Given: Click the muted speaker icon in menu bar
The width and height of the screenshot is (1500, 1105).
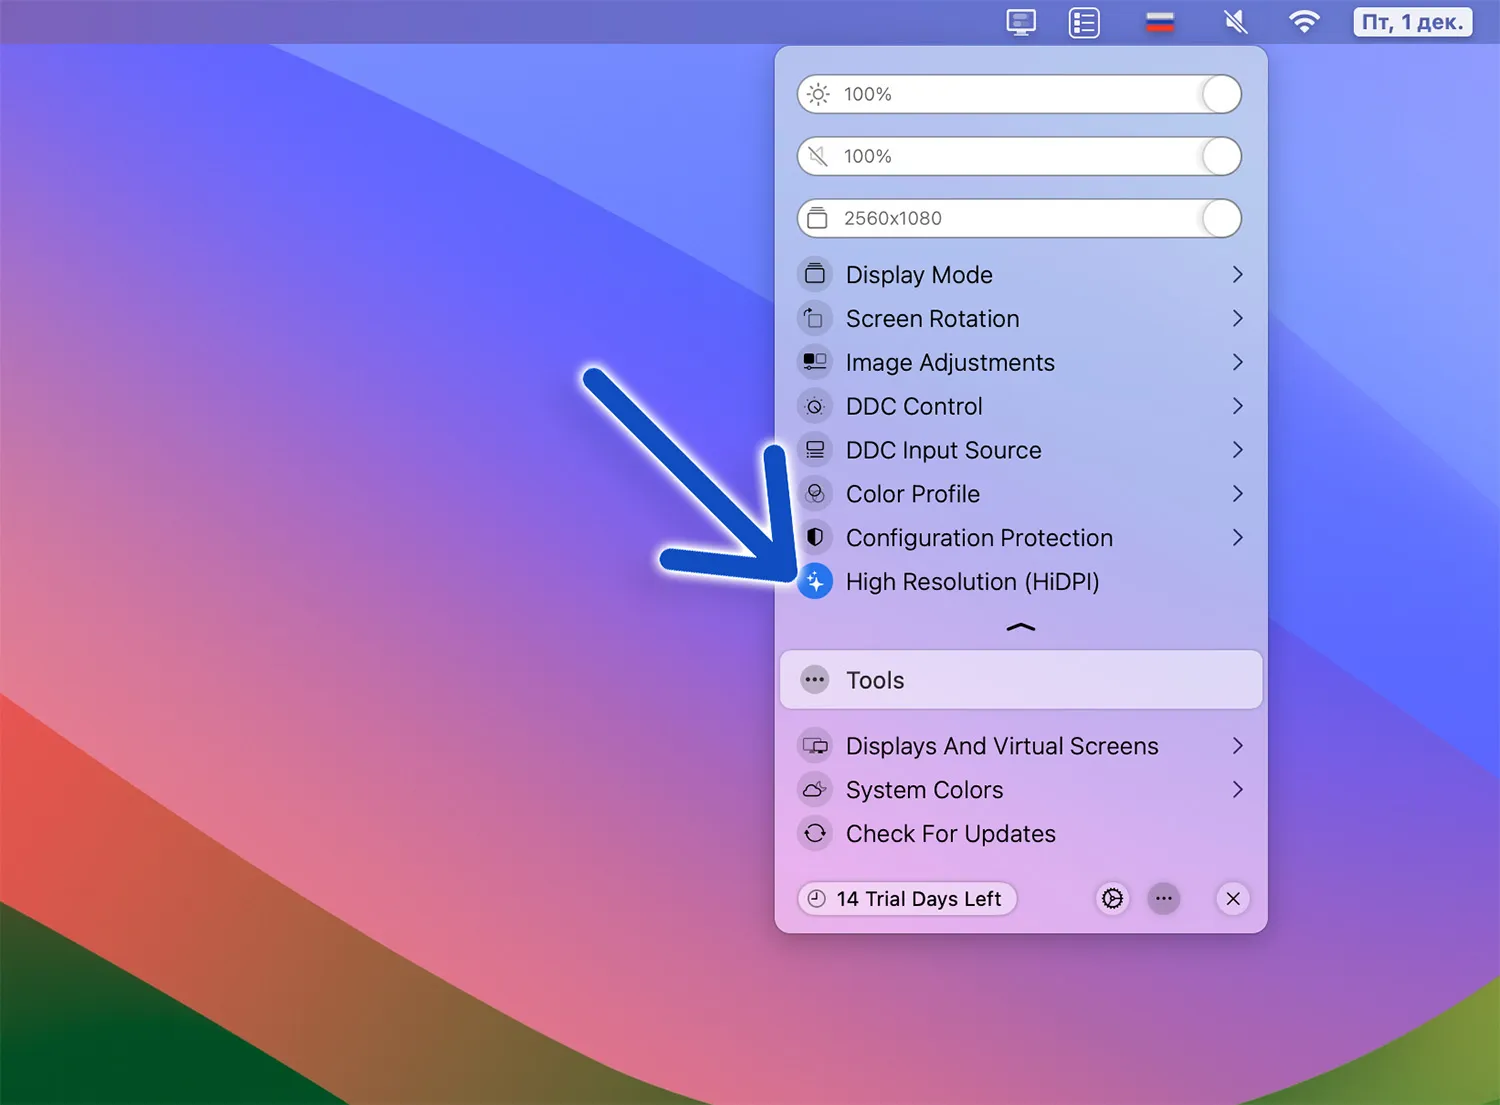Looking at the screenshot, I should (1236, 22).
